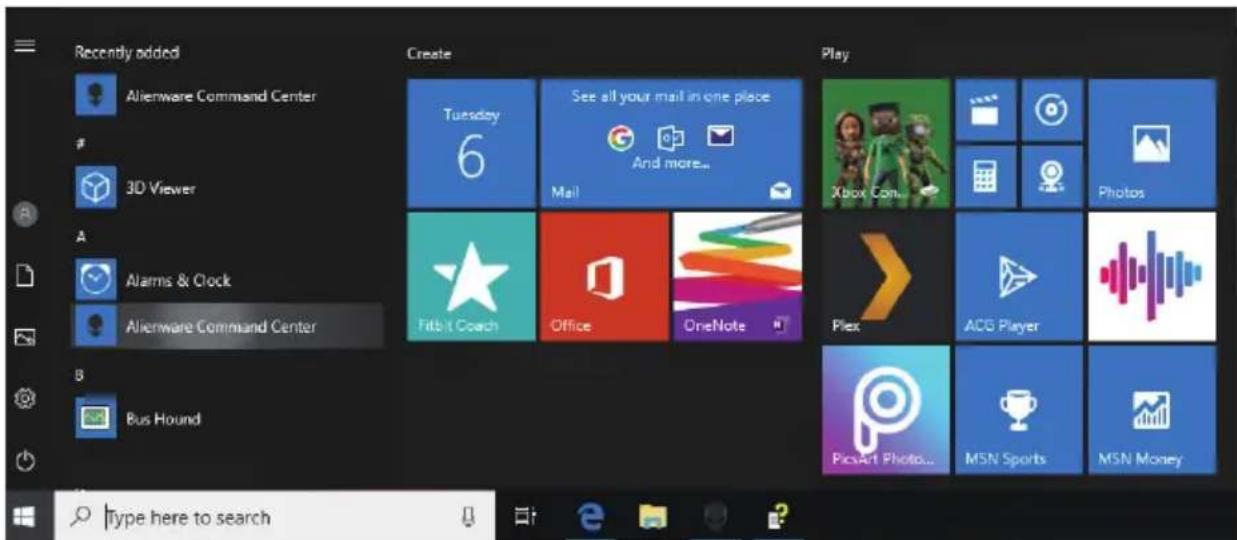Open the Calculator small tile

tap(986, 177)
